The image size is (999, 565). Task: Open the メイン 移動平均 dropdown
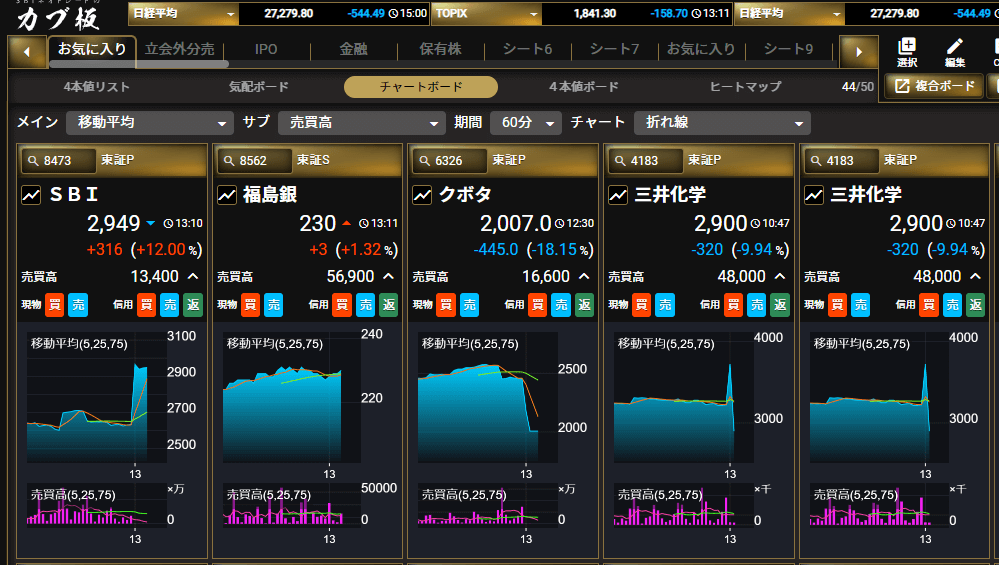pos(150,122)
